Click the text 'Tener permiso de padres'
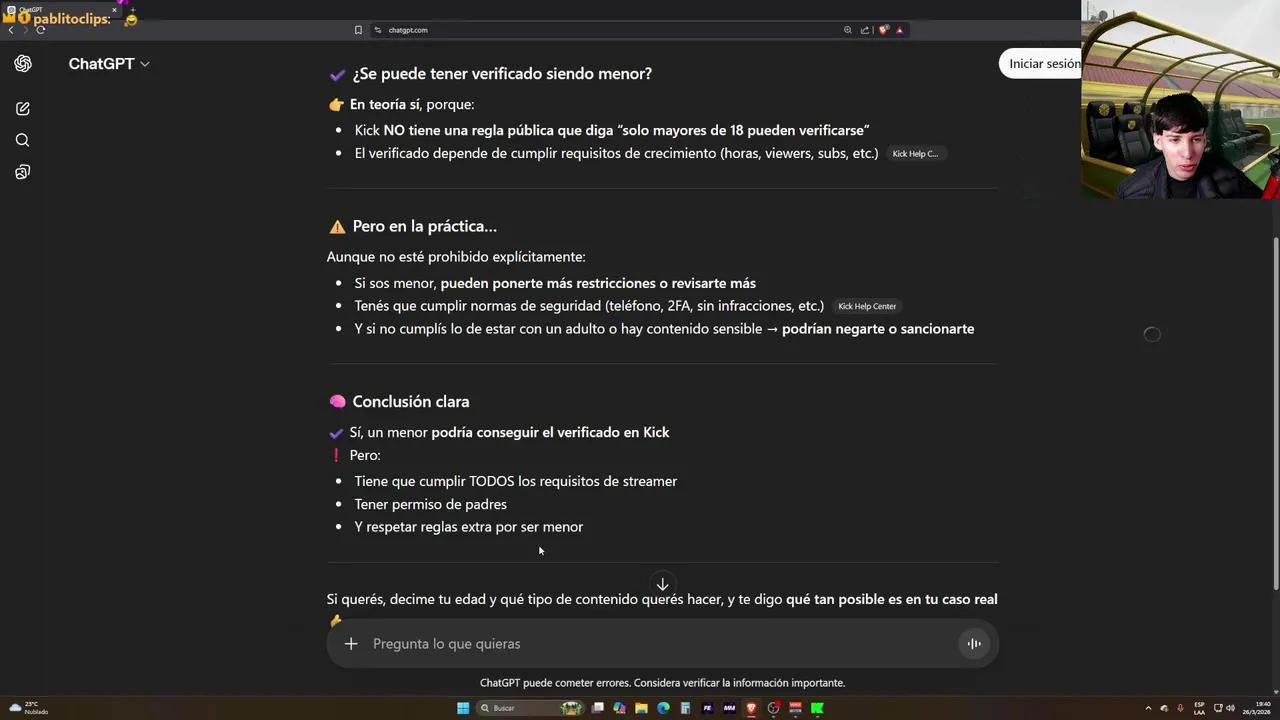 click(430, 504)
